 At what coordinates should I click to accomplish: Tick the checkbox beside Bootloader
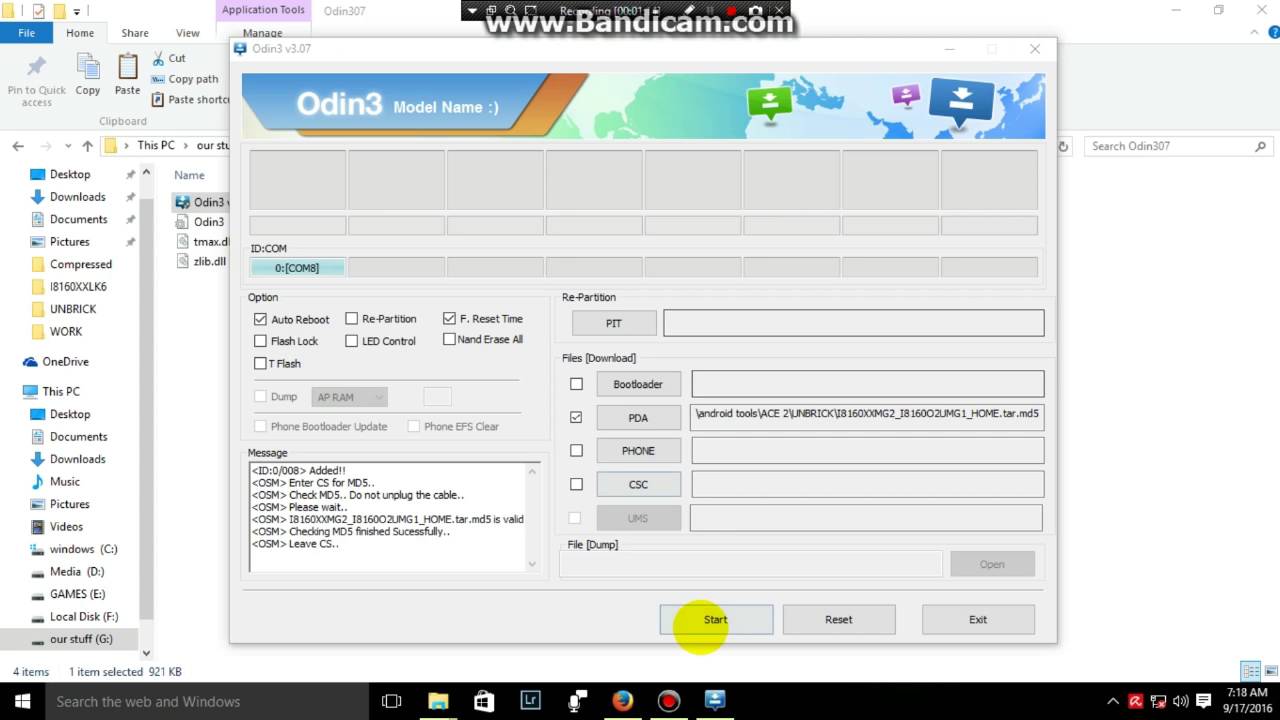click(x=576, y=384)
